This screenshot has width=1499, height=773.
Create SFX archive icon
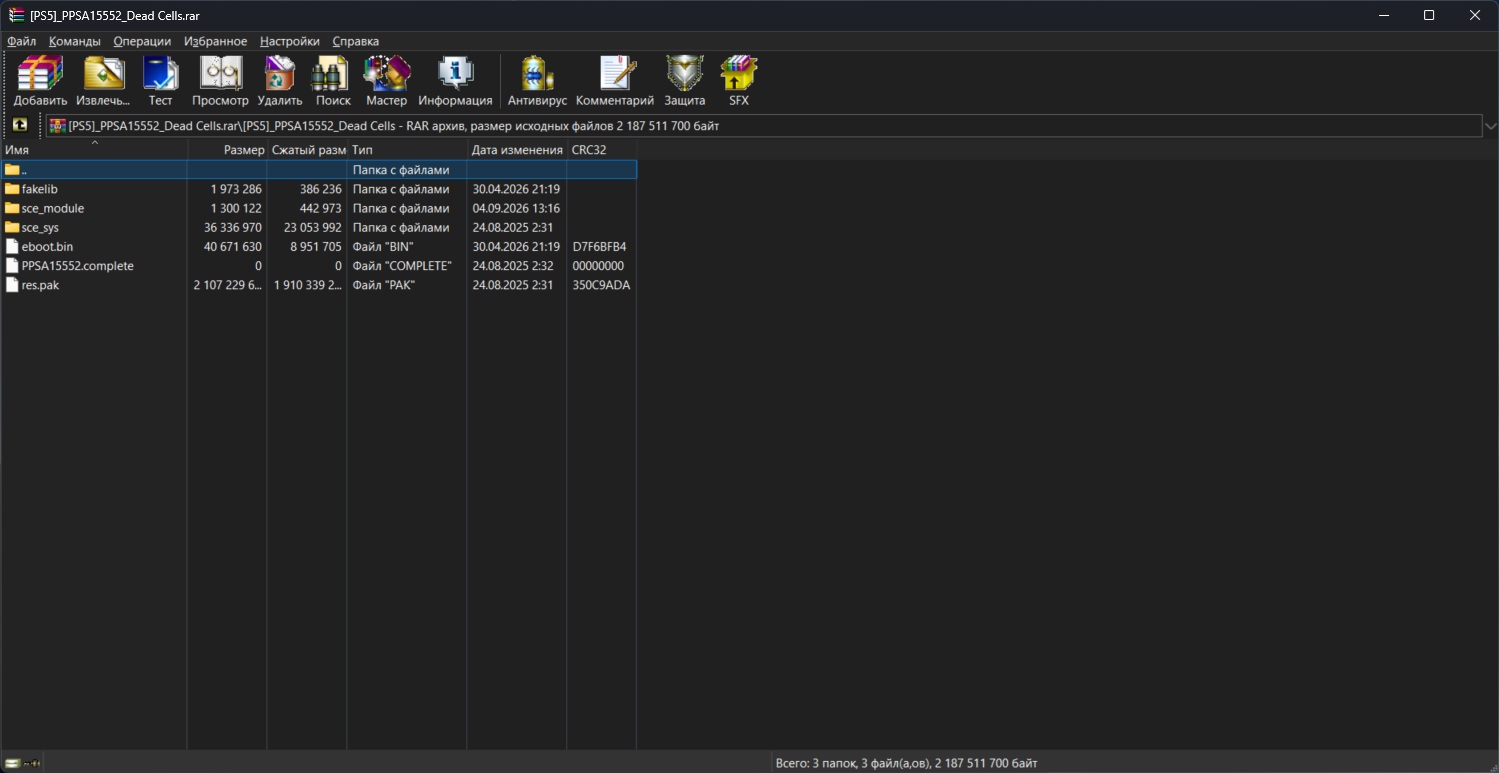point(738,81)
